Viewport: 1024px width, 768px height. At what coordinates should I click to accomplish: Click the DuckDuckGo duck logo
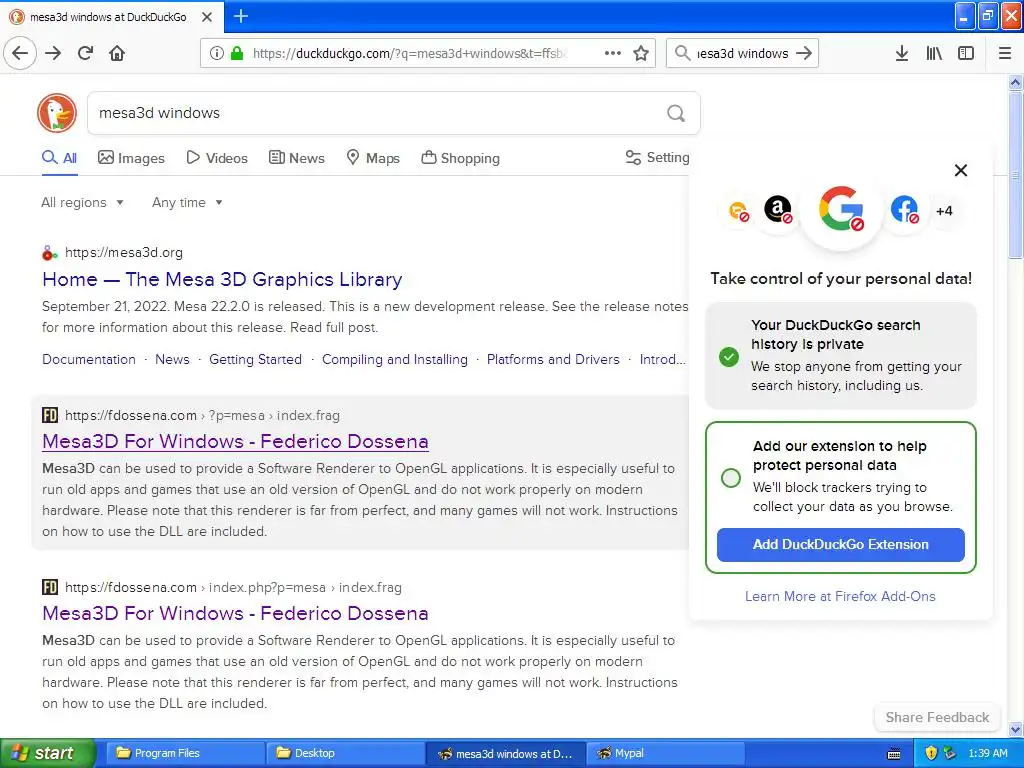click(x=57, y=113)
